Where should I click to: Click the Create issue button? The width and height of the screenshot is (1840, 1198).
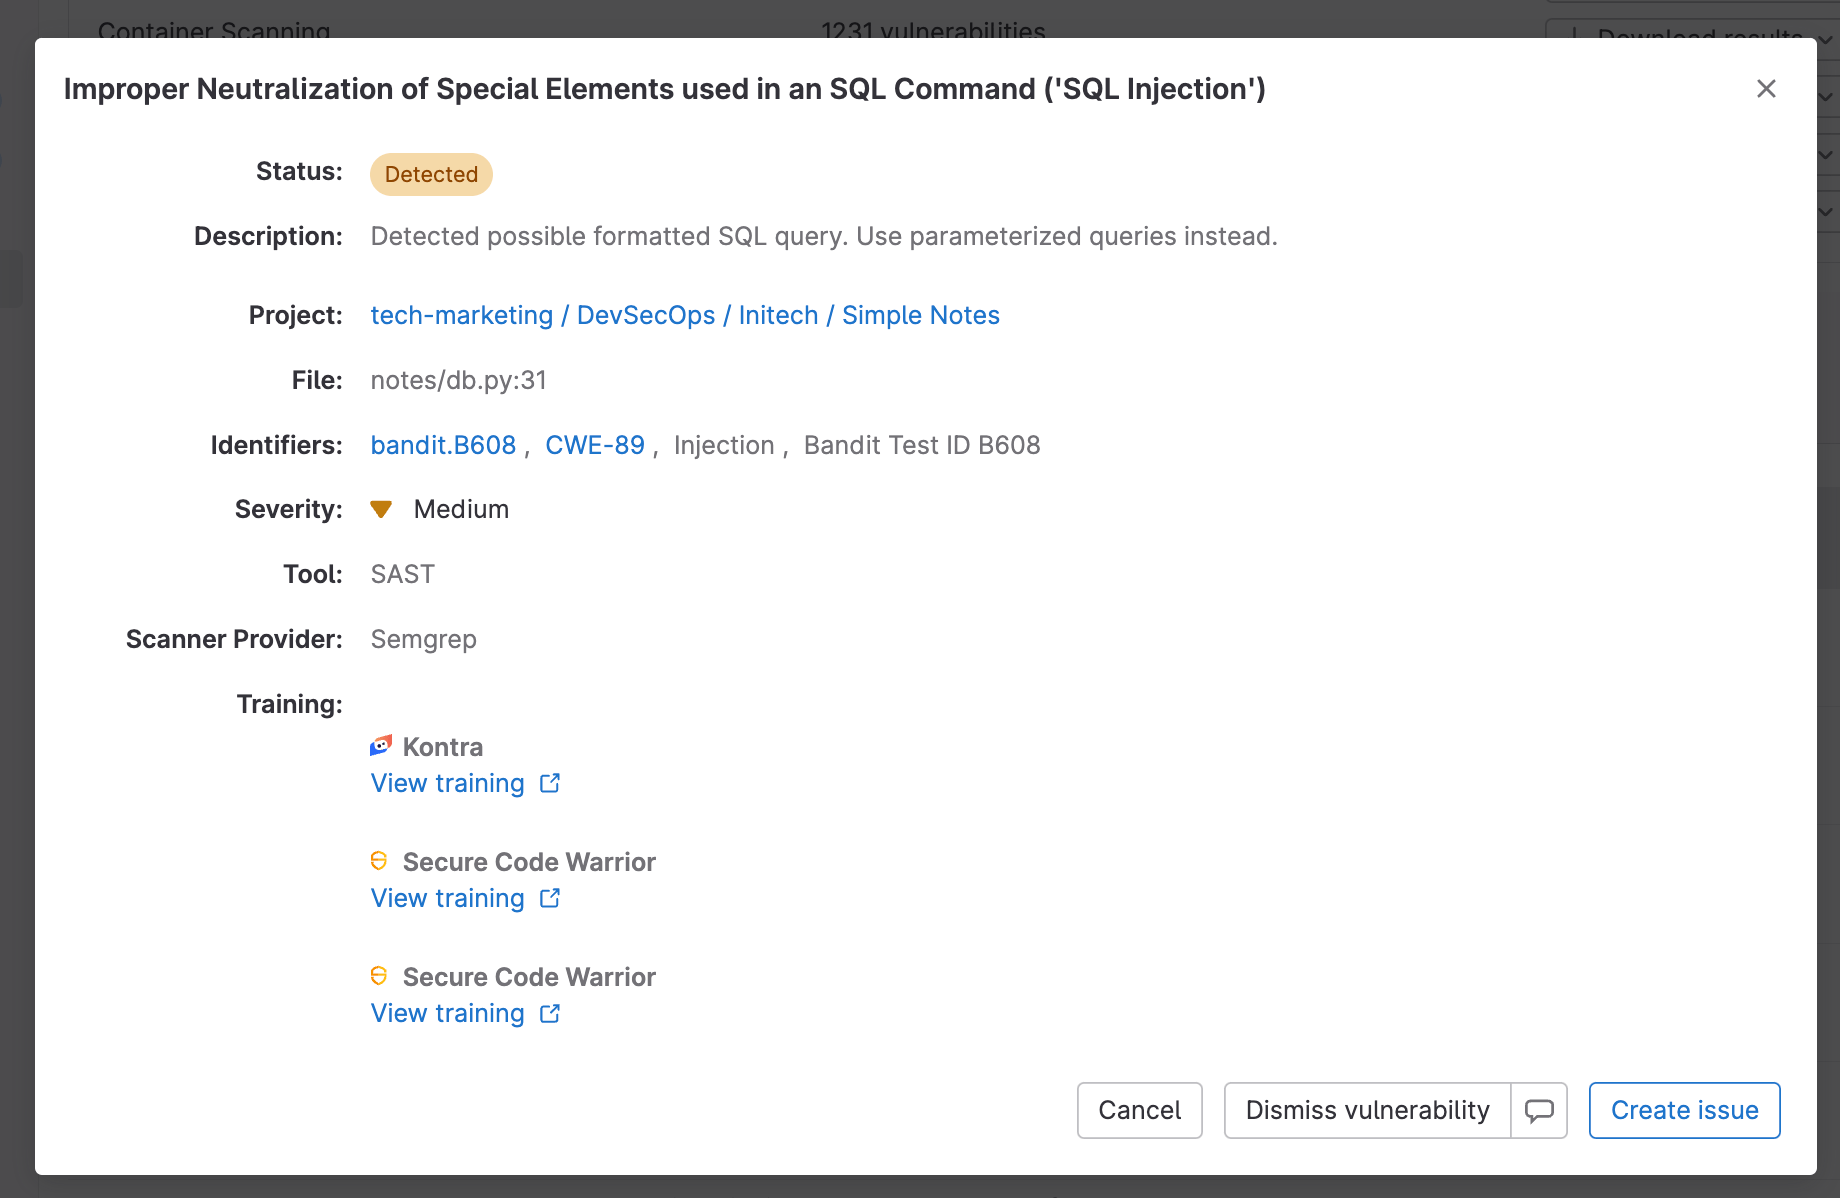1684,1110
